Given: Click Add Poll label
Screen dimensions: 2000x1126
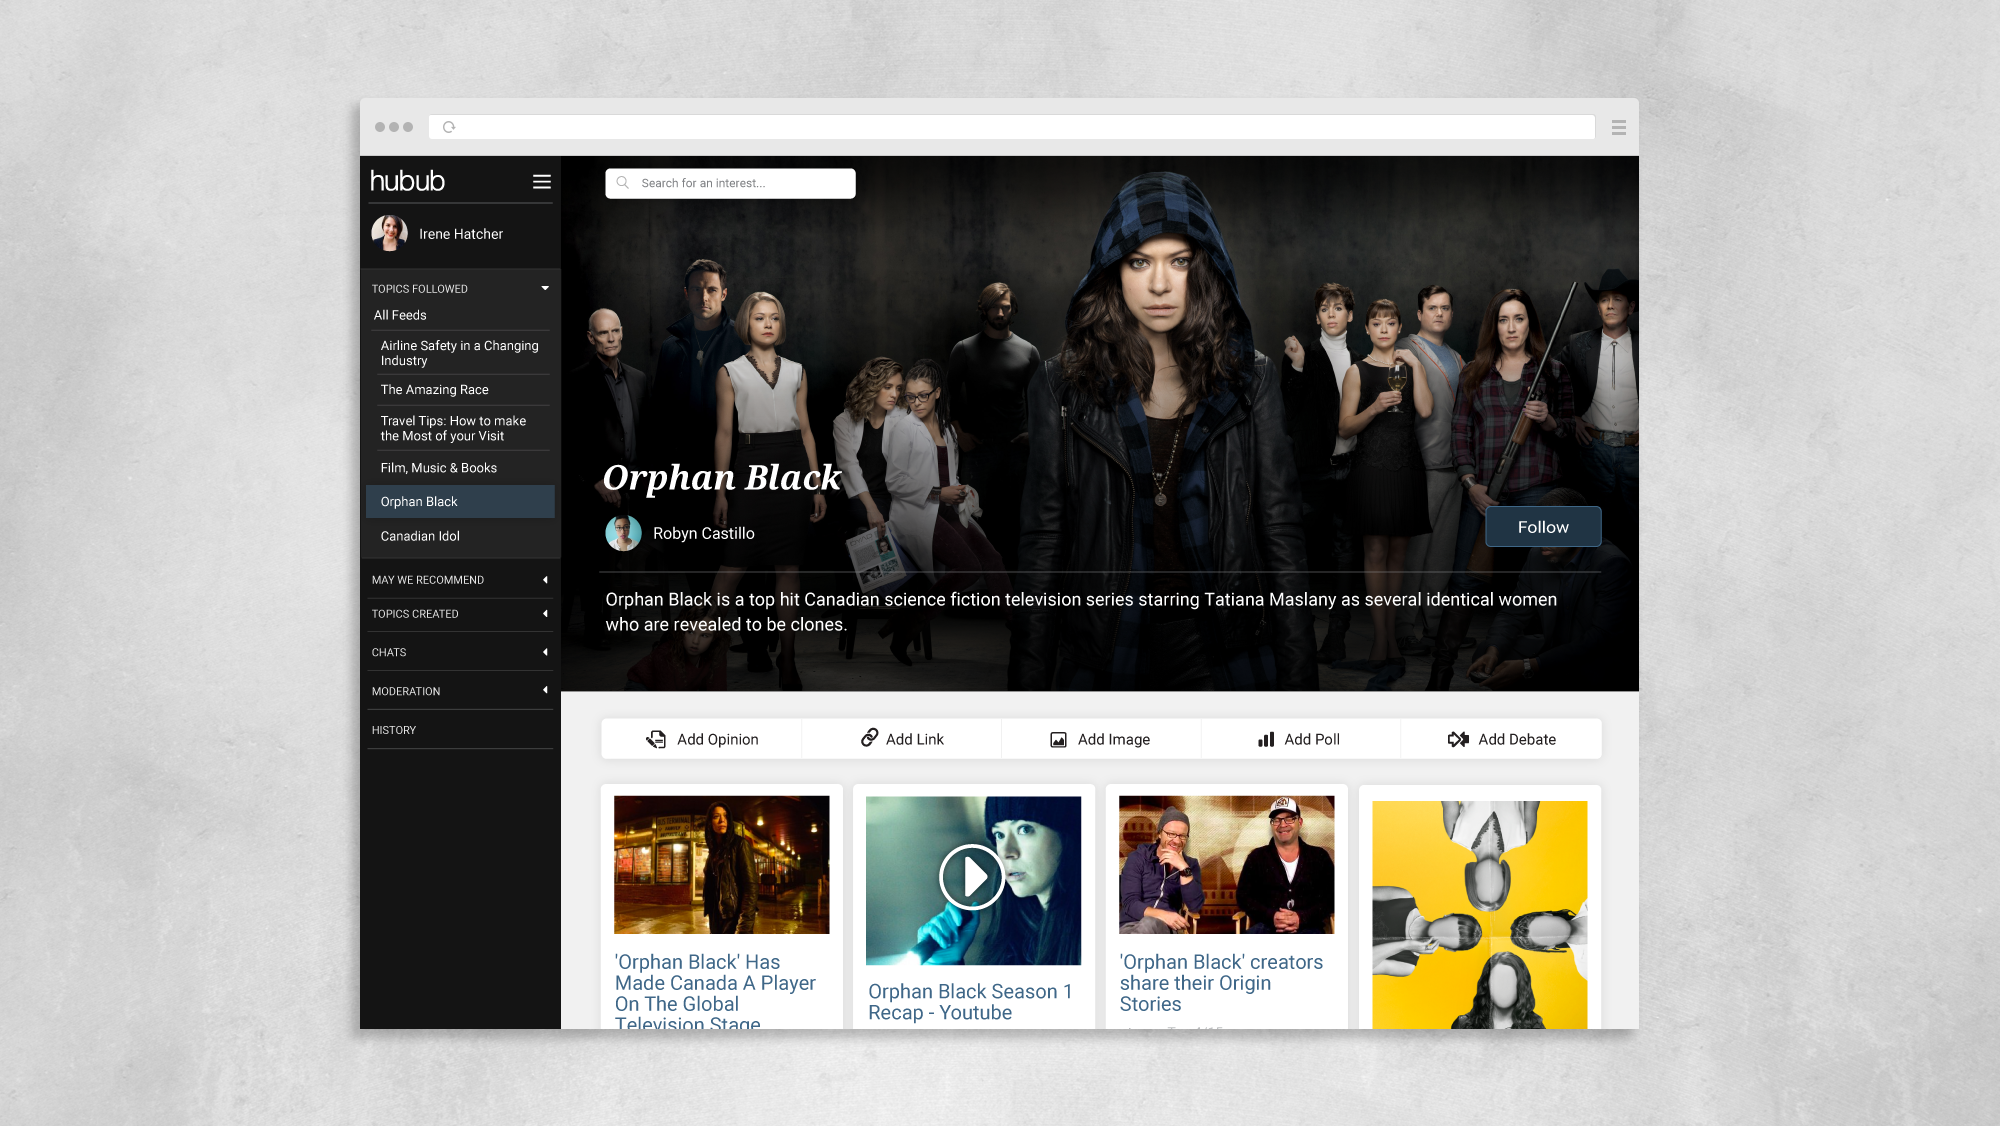Looking at the screenshot, I should coord(1311,739).
